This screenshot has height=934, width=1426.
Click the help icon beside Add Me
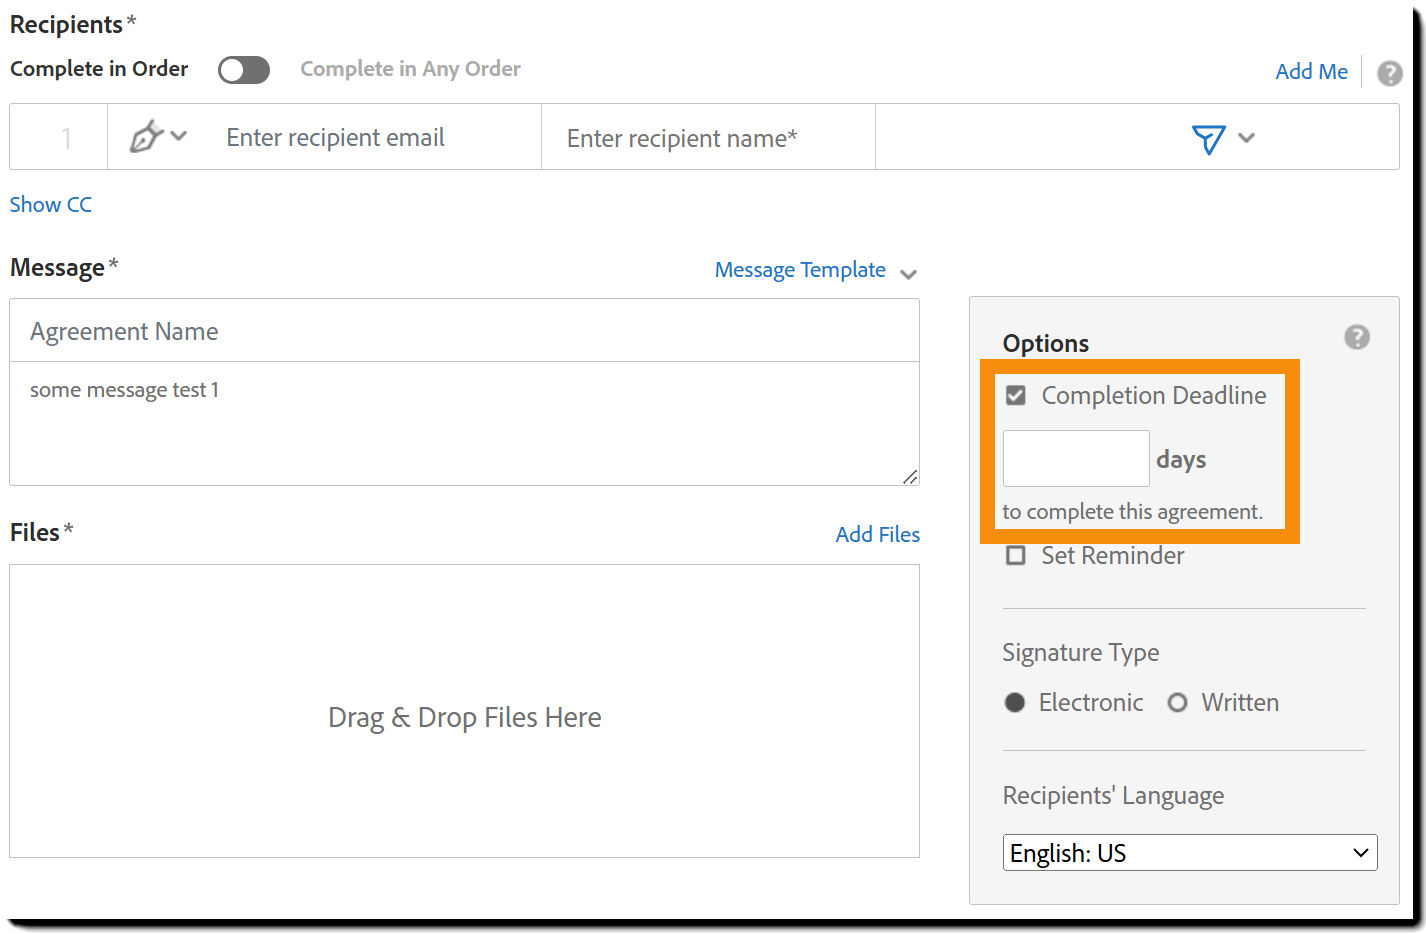pyautogui.click(x=1389, y=72)
